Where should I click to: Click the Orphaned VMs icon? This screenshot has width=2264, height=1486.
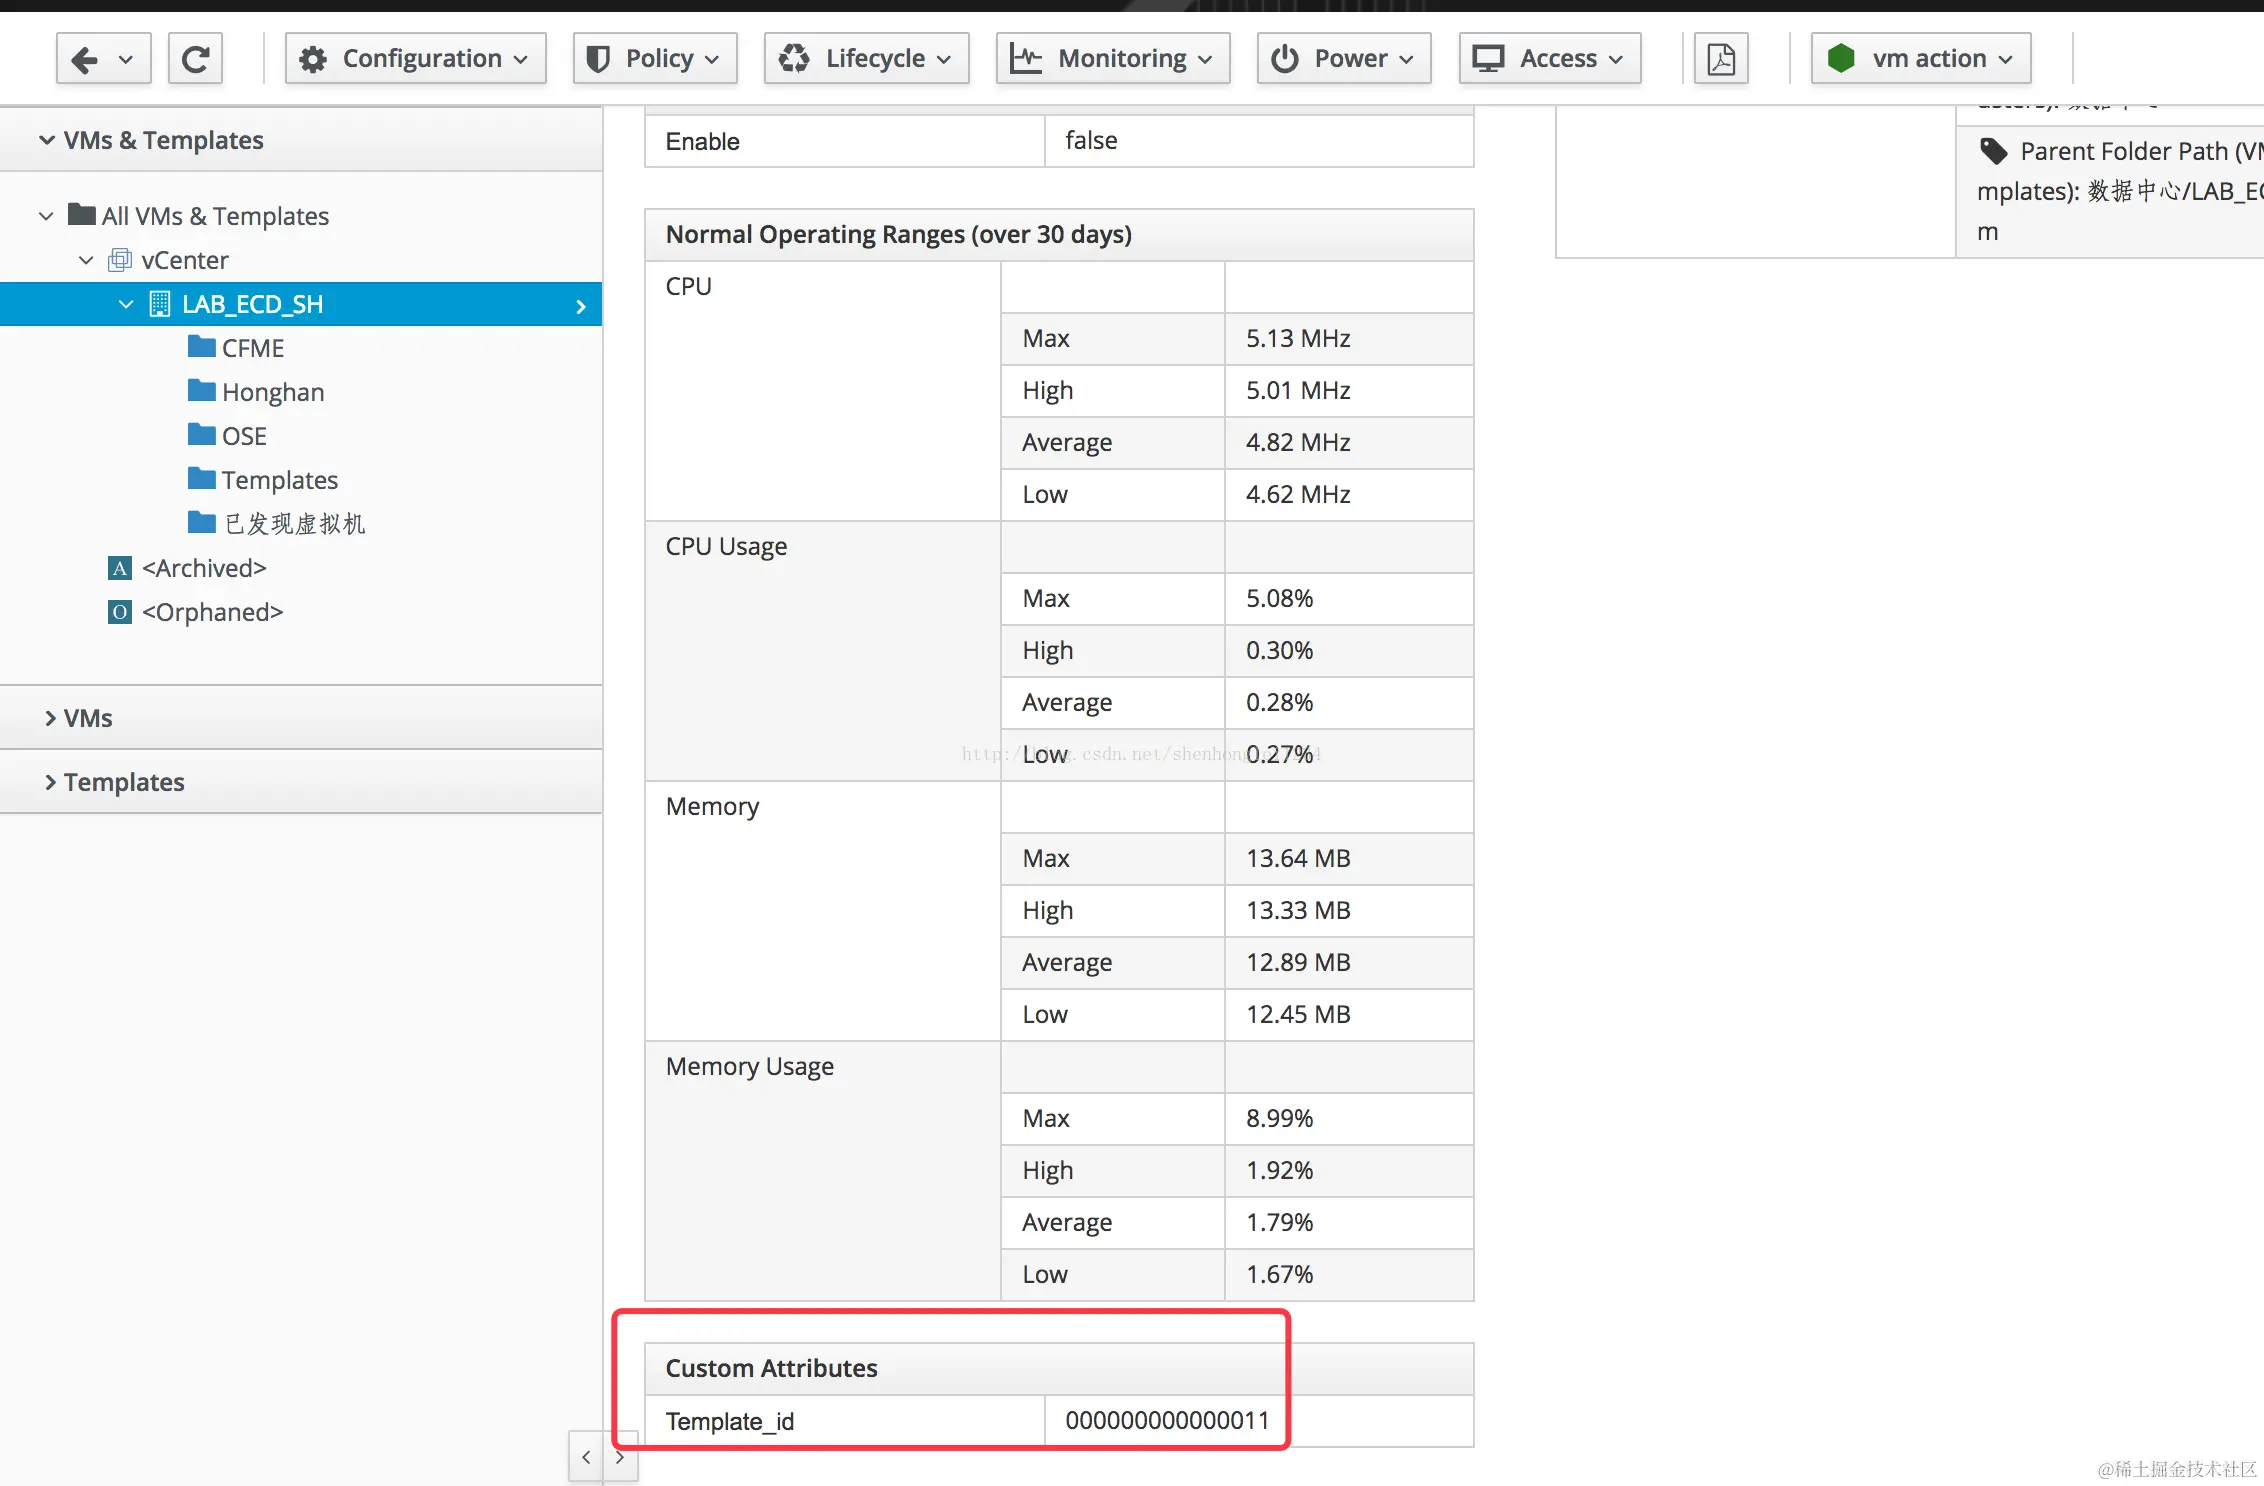coord(119,612)
